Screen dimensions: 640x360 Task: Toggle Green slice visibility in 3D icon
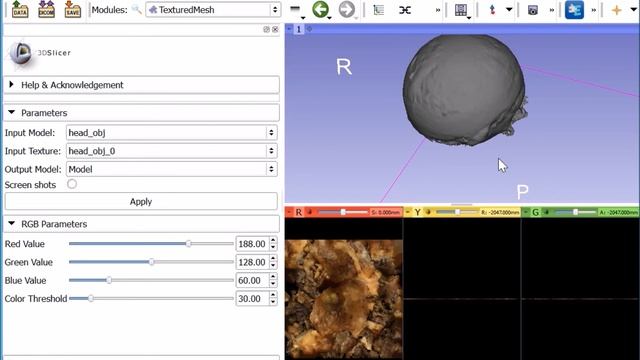pos(547,212)
